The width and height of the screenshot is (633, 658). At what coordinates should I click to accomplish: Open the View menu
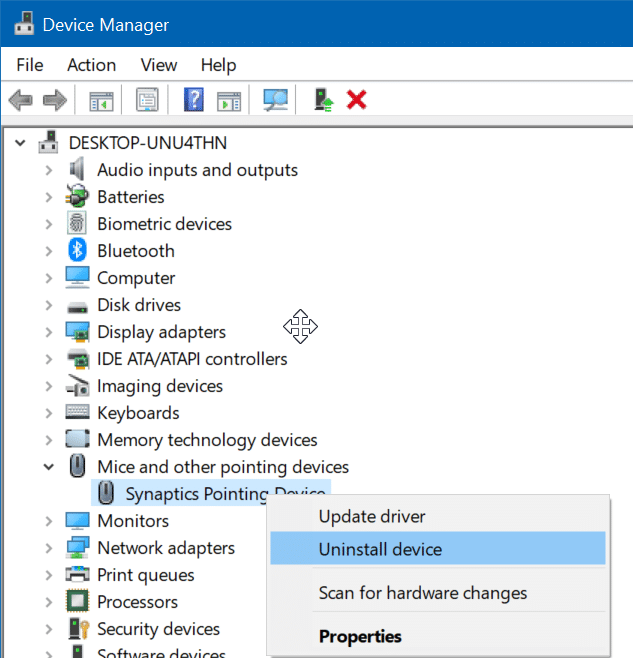pyautogui.click(x=159, y=65)
